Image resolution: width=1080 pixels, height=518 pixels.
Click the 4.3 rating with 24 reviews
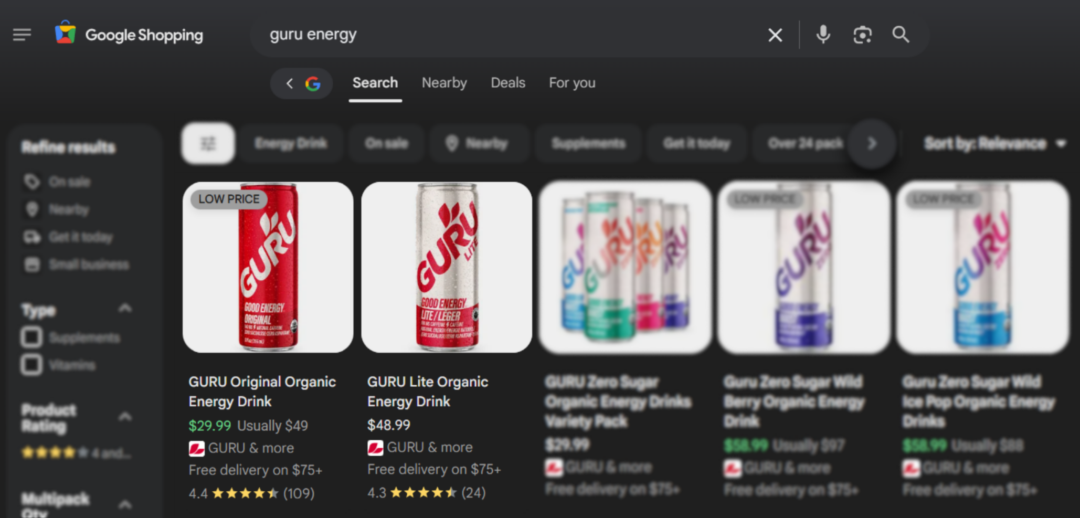[426, 493]
